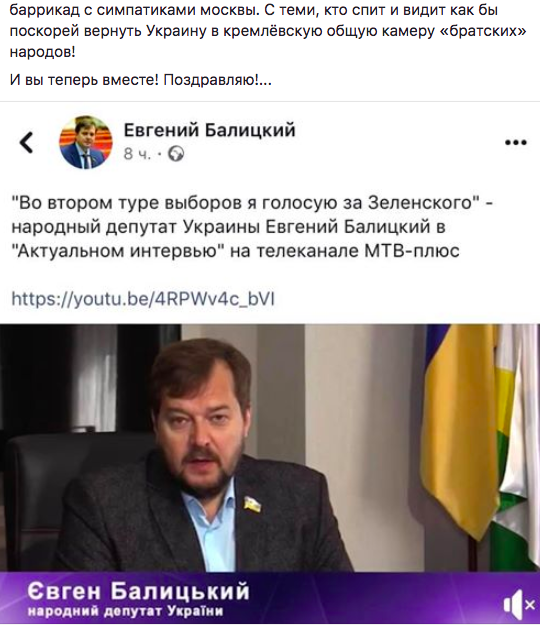
Task: Click the word народов! in the top post
Action: 42,52
